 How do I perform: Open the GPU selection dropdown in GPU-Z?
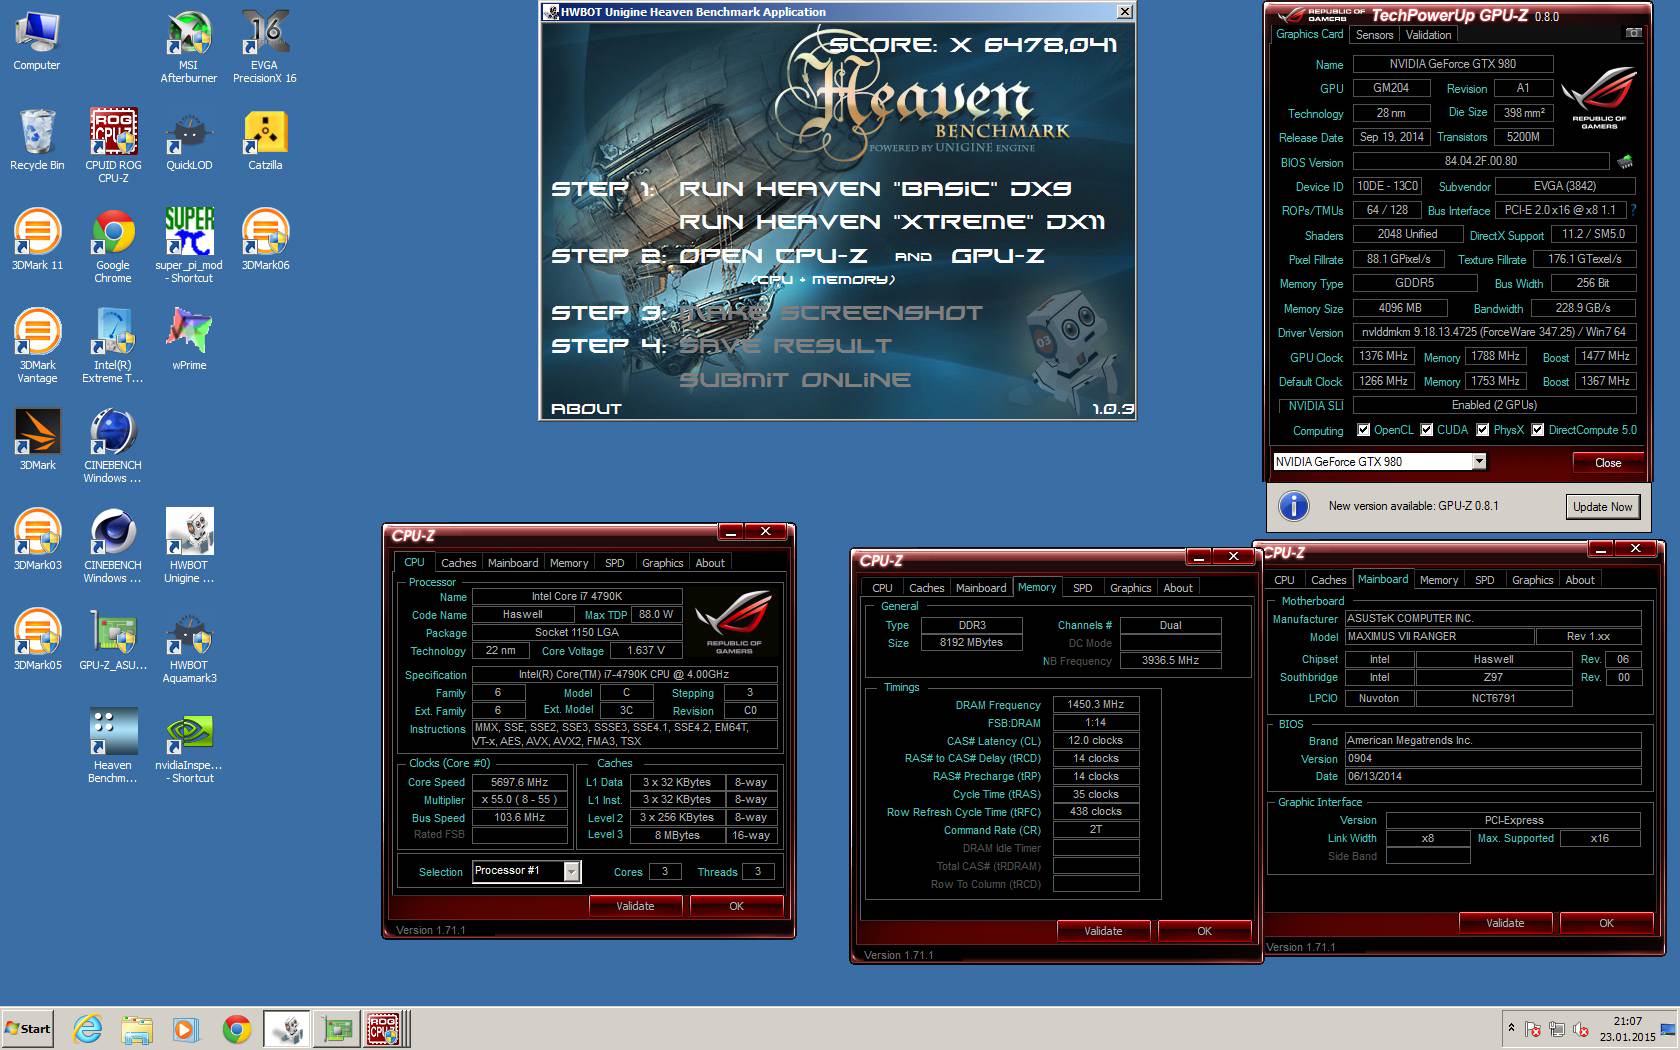pos(1479,461)
